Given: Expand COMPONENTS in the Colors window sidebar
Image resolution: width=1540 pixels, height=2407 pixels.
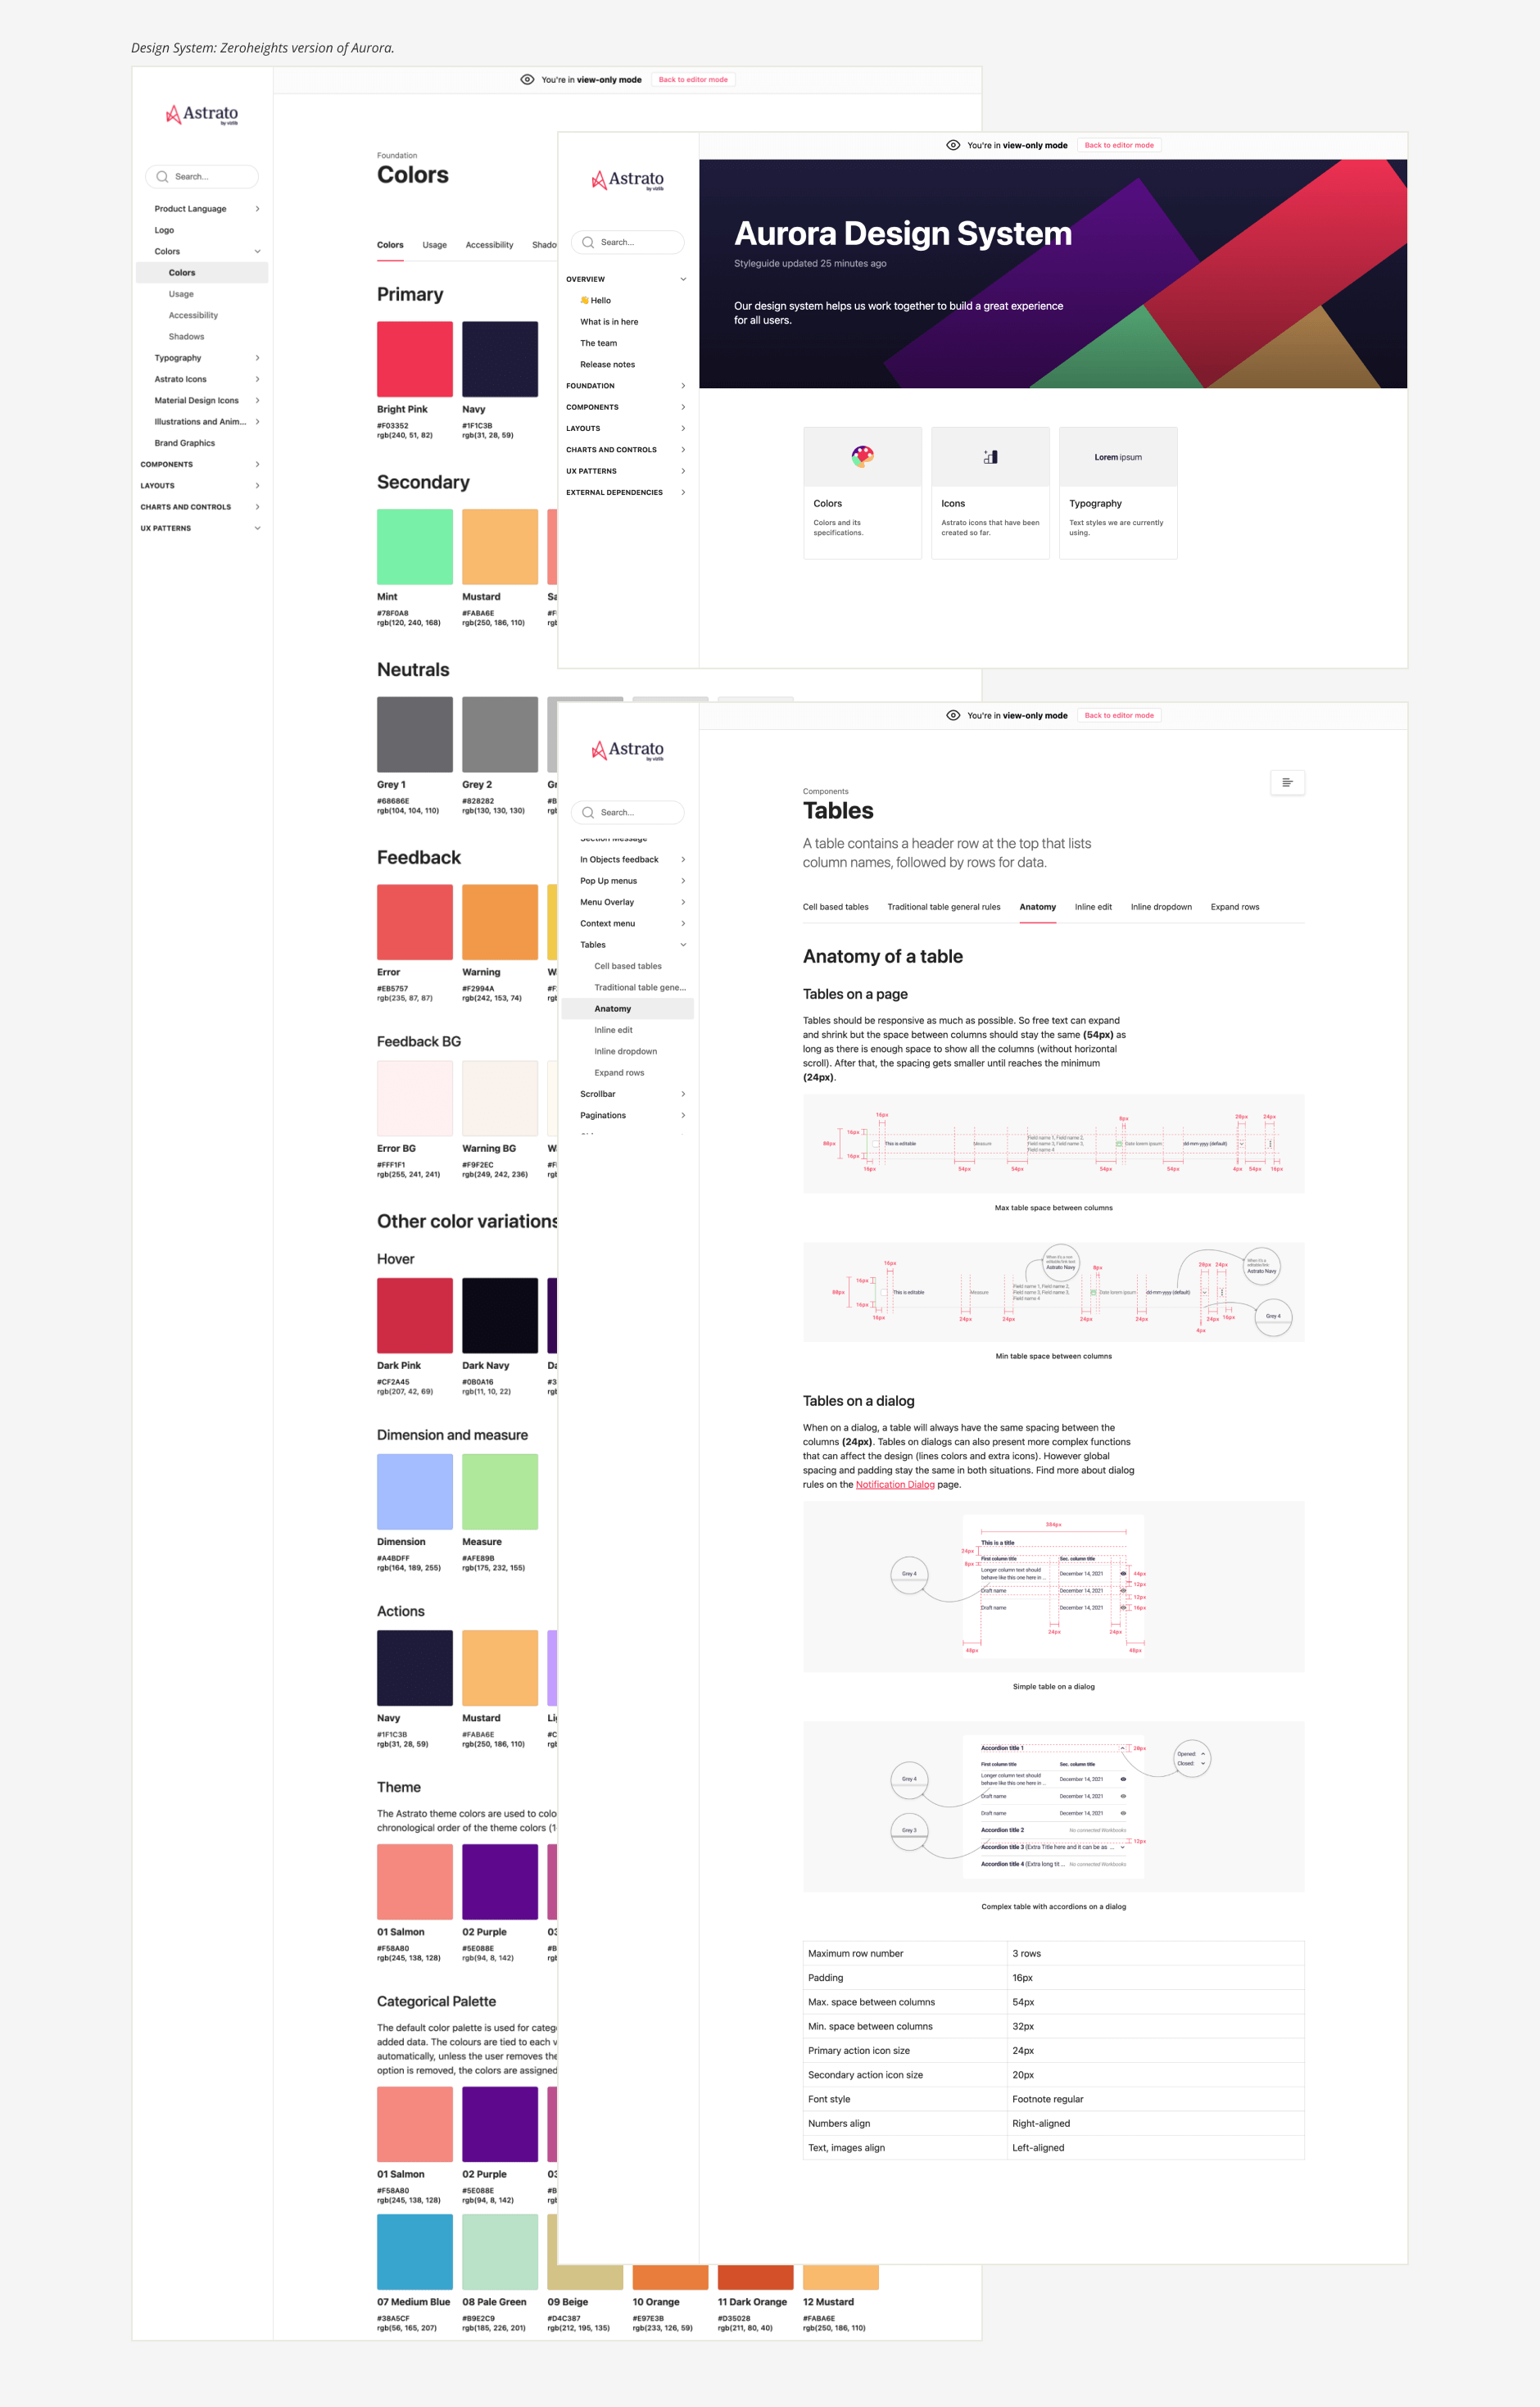Looking at the screenshot, I should (257, 464).
